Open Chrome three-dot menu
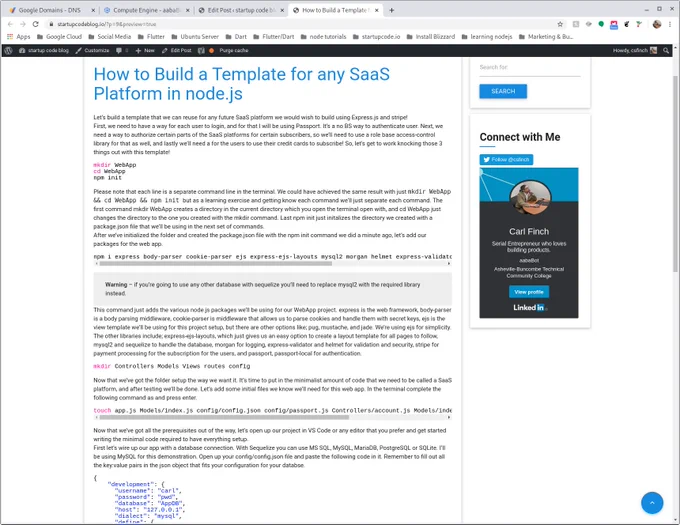Viewport: 680px width, 525px height. point(670,24)
